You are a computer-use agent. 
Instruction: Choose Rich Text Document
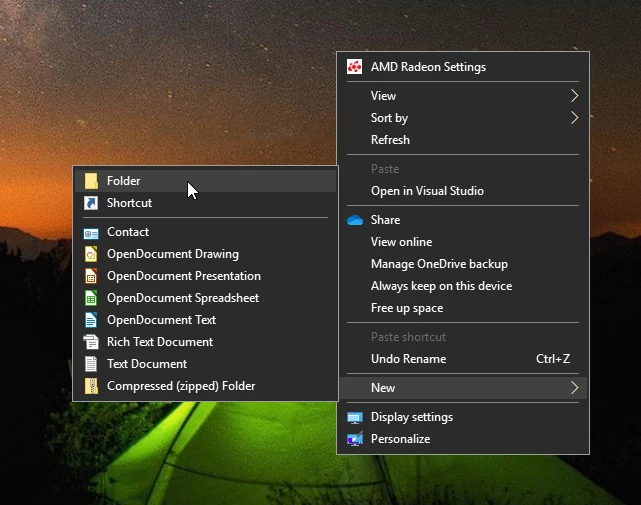[206, 342]
